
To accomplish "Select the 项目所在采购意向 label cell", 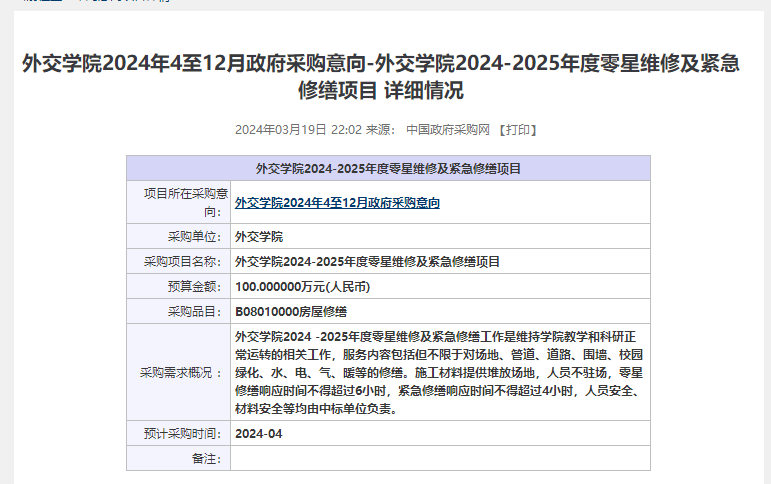I will click(180, 203).
